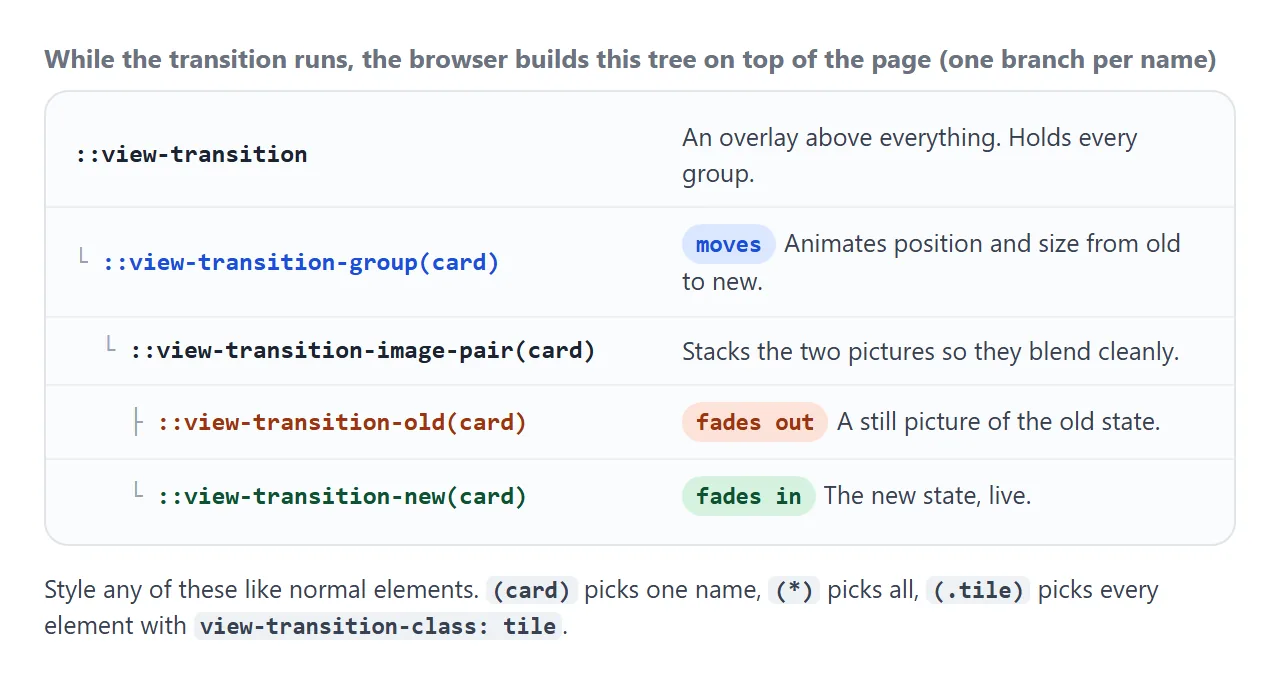Click the orange "fades out" badge
This screenshot has height=690, width=1280.
coord(755,422)
